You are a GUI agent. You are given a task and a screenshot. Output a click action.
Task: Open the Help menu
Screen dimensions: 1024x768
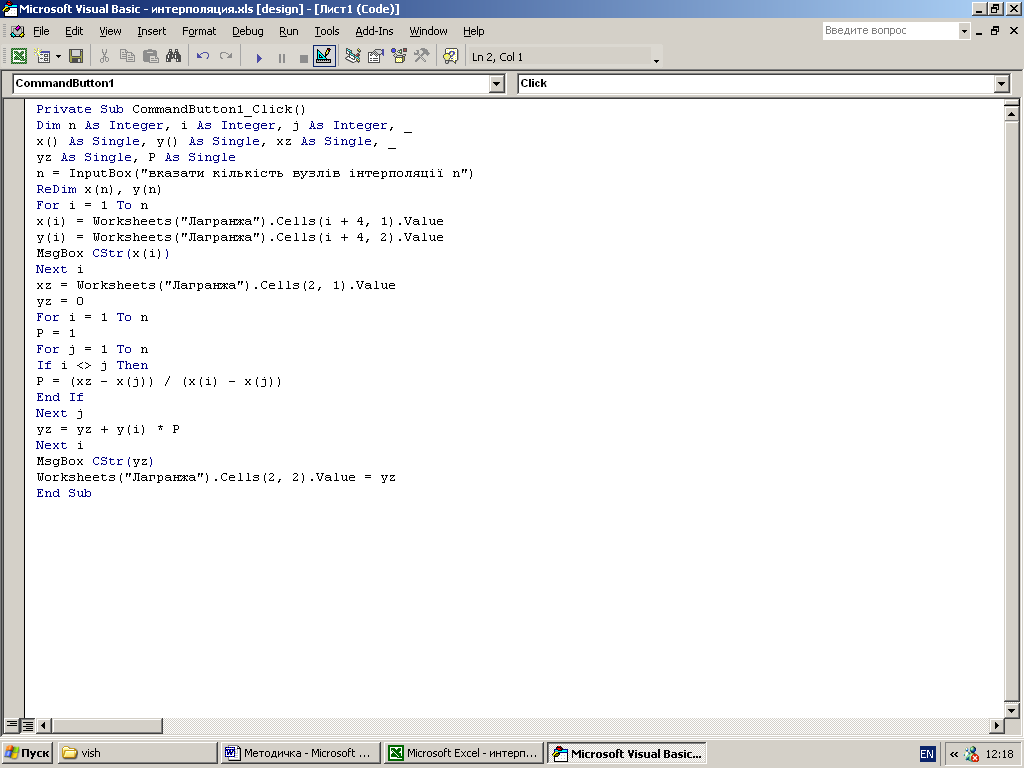coord(473,31)
